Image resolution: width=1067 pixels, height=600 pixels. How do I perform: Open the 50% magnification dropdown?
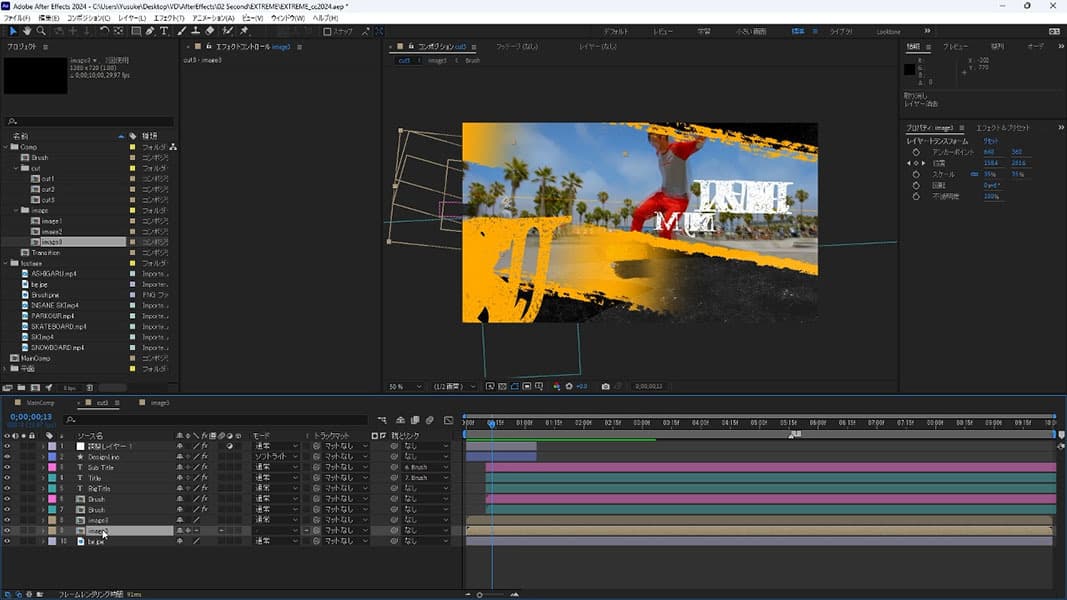(x=401, y=386)
